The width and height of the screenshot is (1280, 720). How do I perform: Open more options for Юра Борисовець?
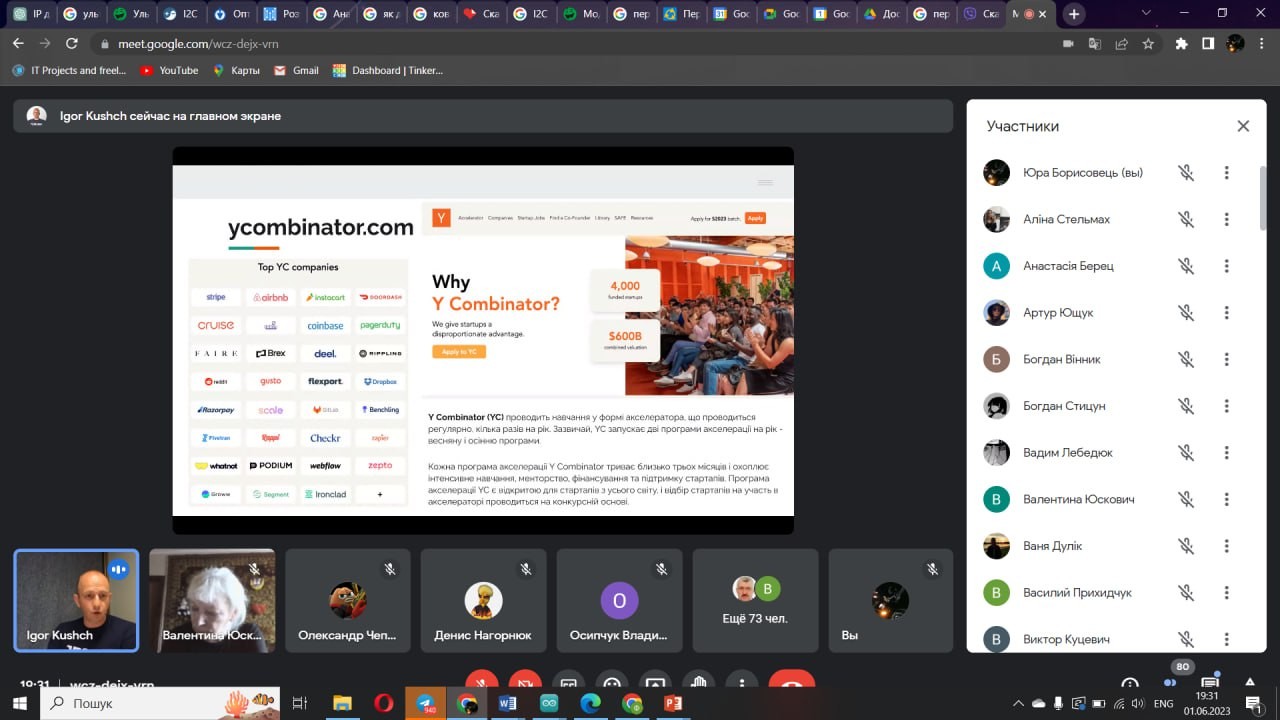point(1226,173)
